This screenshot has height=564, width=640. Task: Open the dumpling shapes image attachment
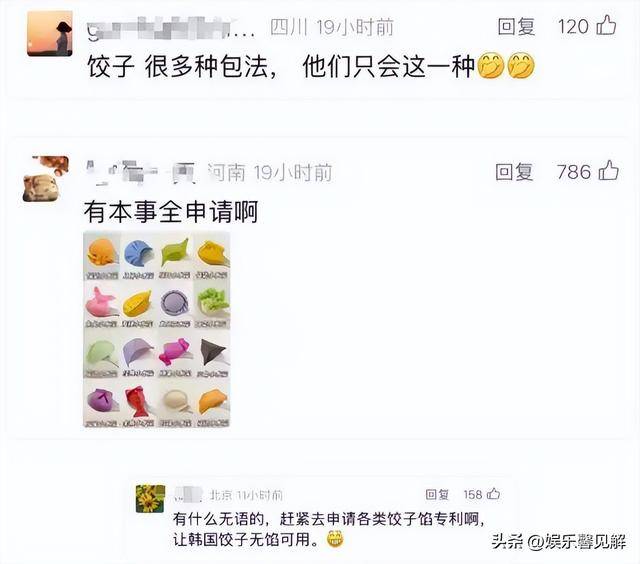pos(156,329)
